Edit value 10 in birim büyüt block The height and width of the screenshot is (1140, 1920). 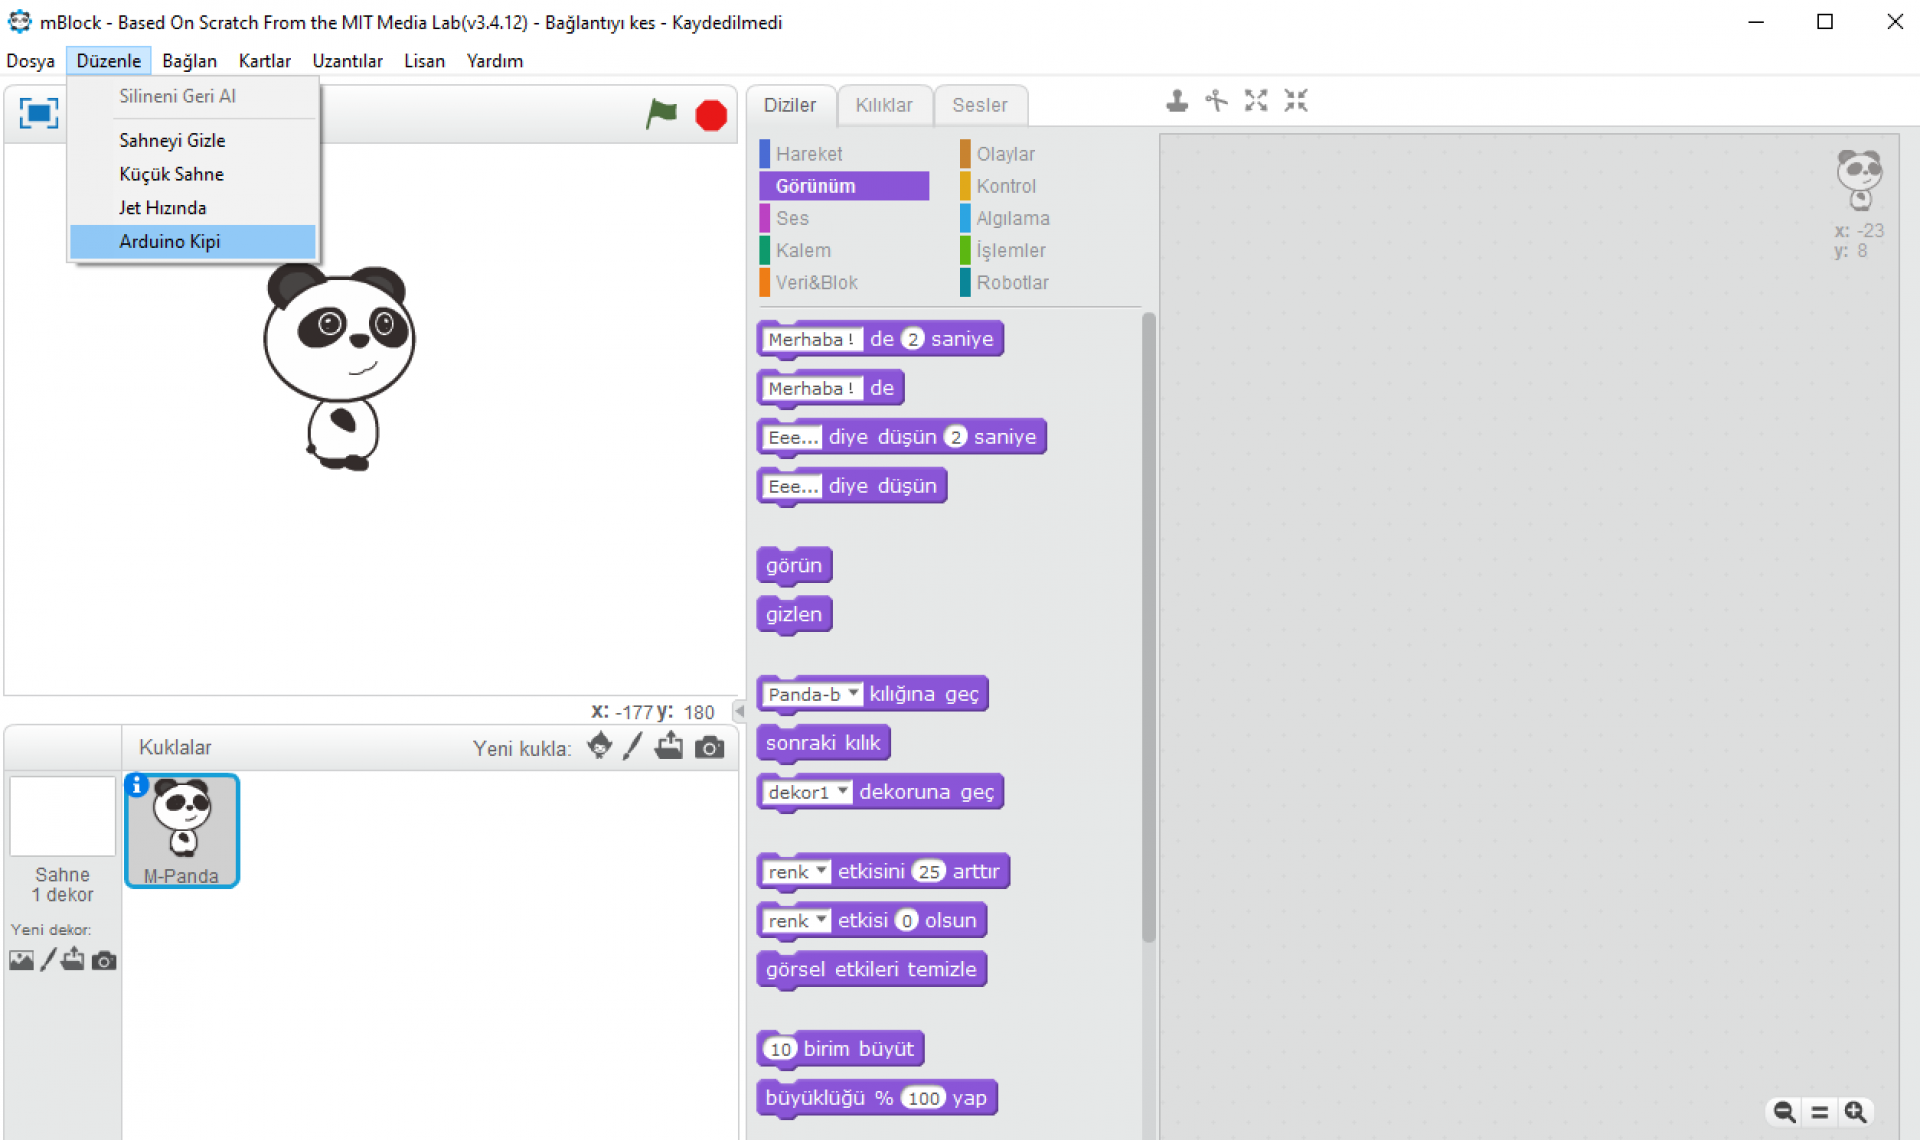780,1049
